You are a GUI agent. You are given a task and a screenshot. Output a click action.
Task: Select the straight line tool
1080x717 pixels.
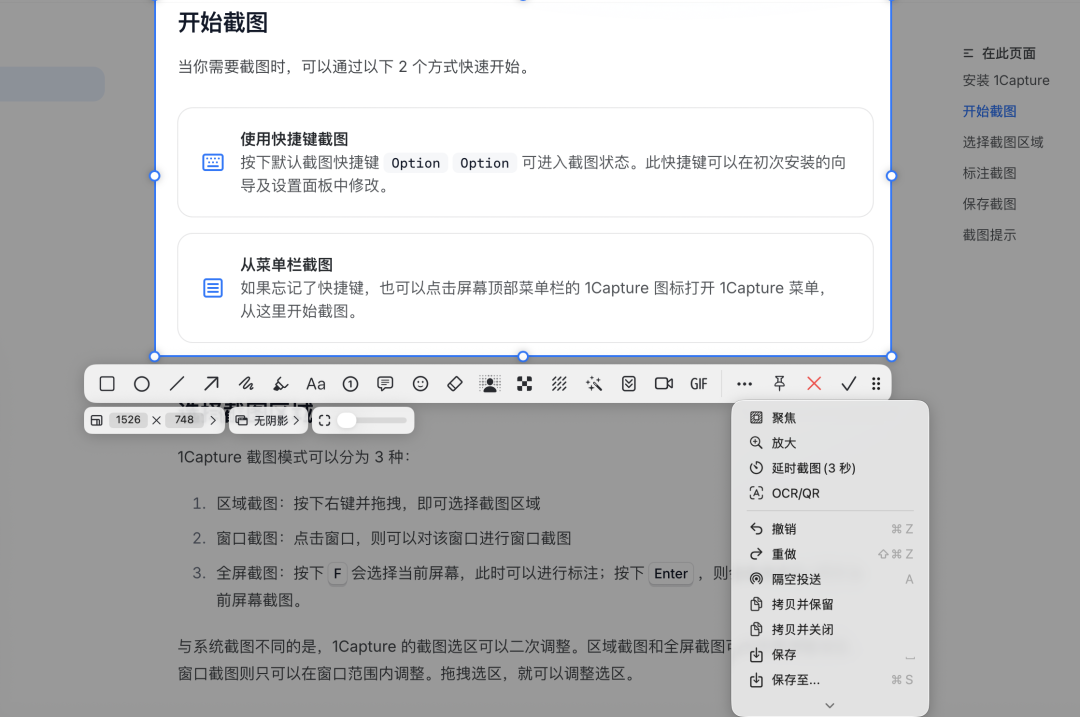[177, 384]
